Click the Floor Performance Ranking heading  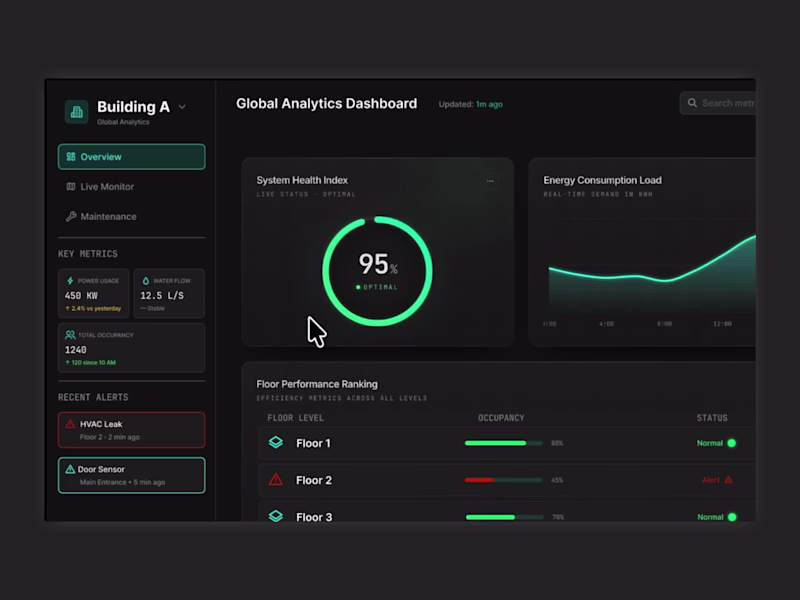[x=317, y=384]
